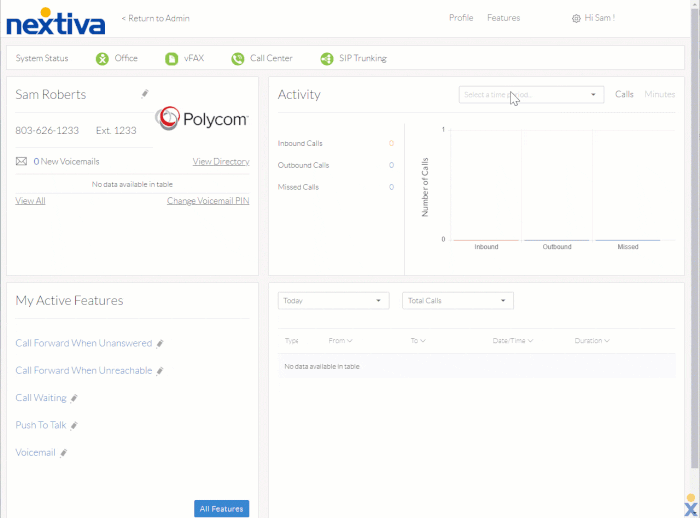The image size is (700, 518).
Task: Edit Call Waiting pencil icon
Action: coord(74,398)
